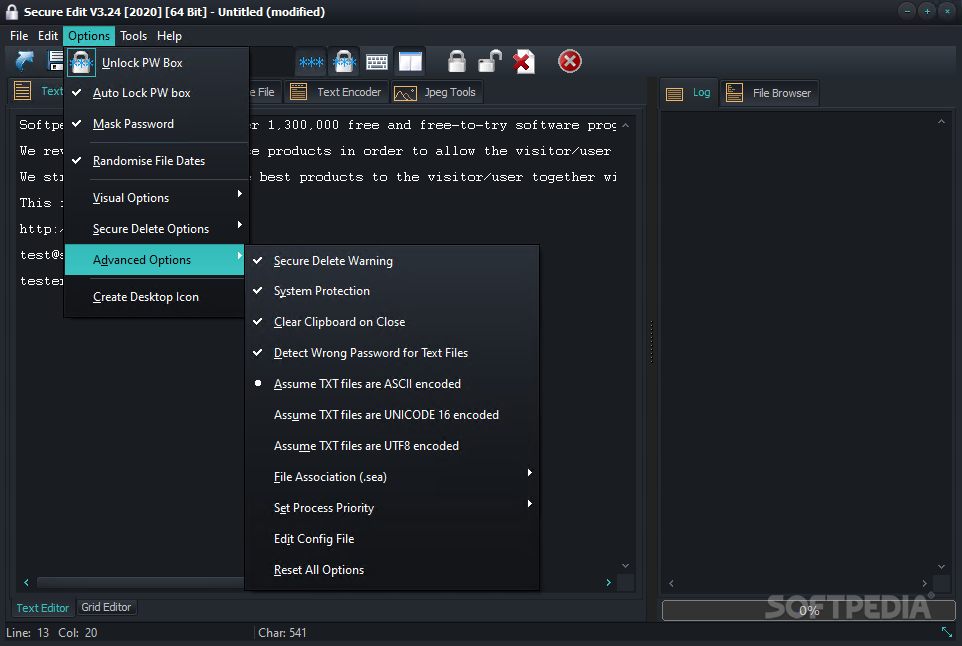Select Assume TXT files are ASCII encoded
This screenshot has height=646, width=962.
coord(391,384)
